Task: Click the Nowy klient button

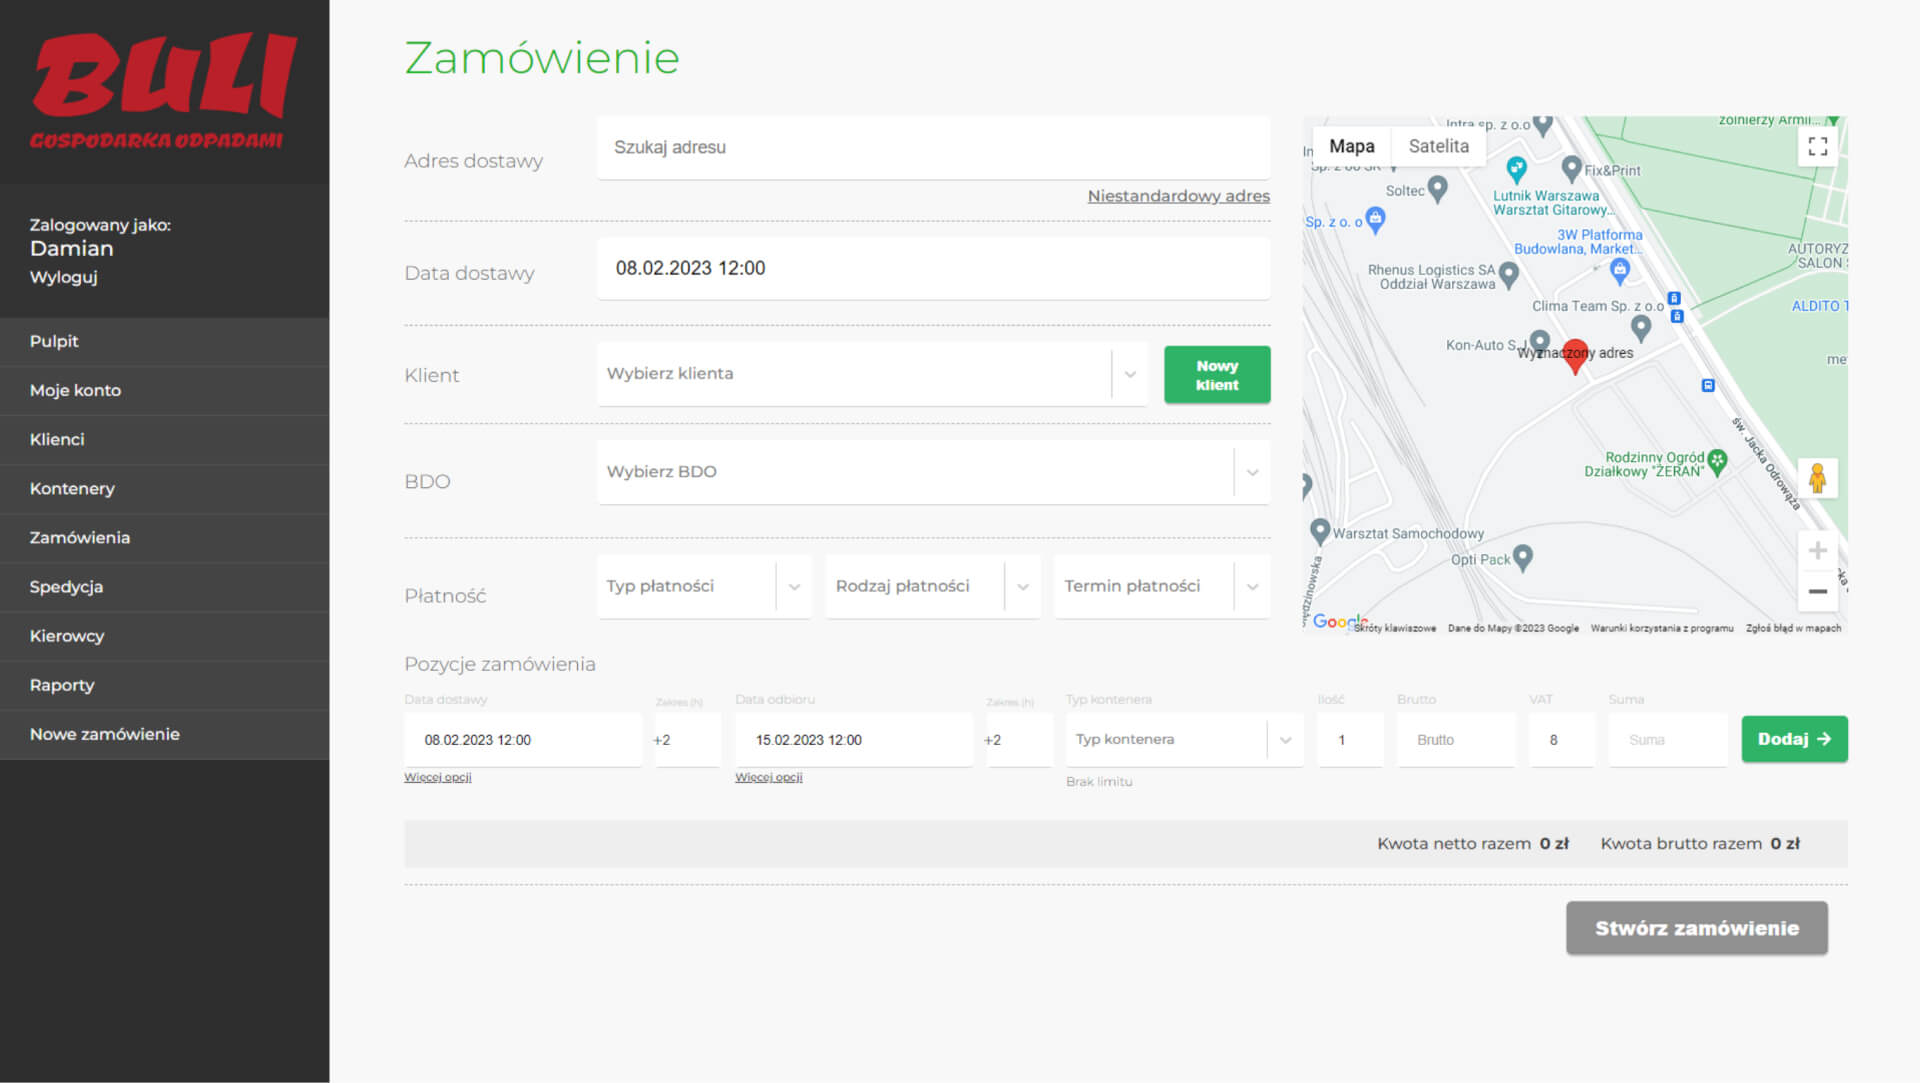Action: tap(1216, 375)
